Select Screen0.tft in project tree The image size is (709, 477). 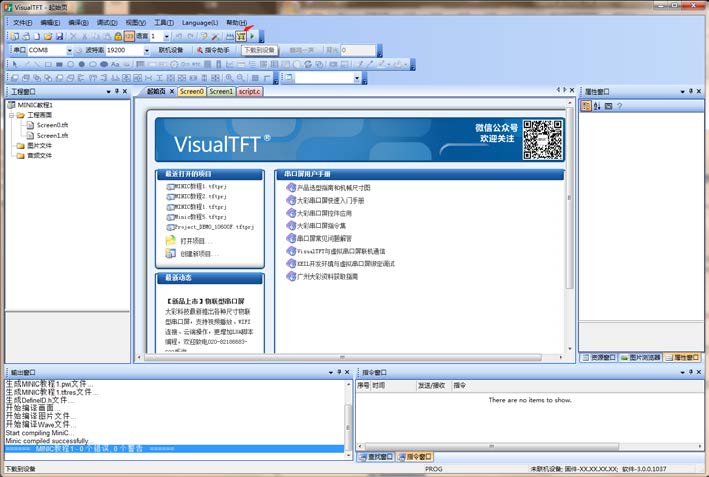coord(52,125)
